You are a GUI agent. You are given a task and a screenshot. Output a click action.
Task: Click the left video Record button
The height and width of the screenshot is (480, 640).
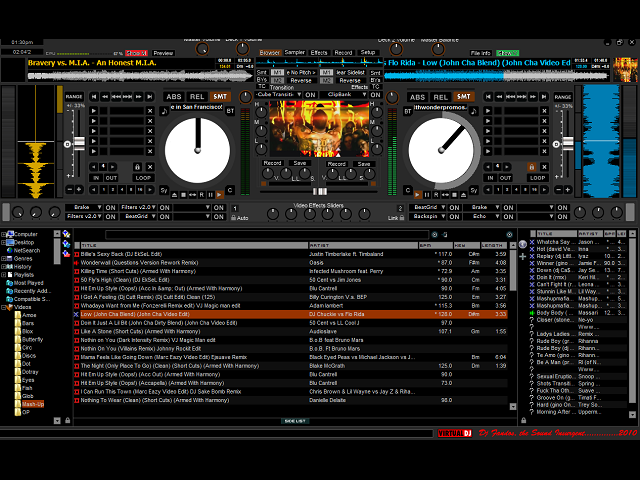click(x=272, y=163)
